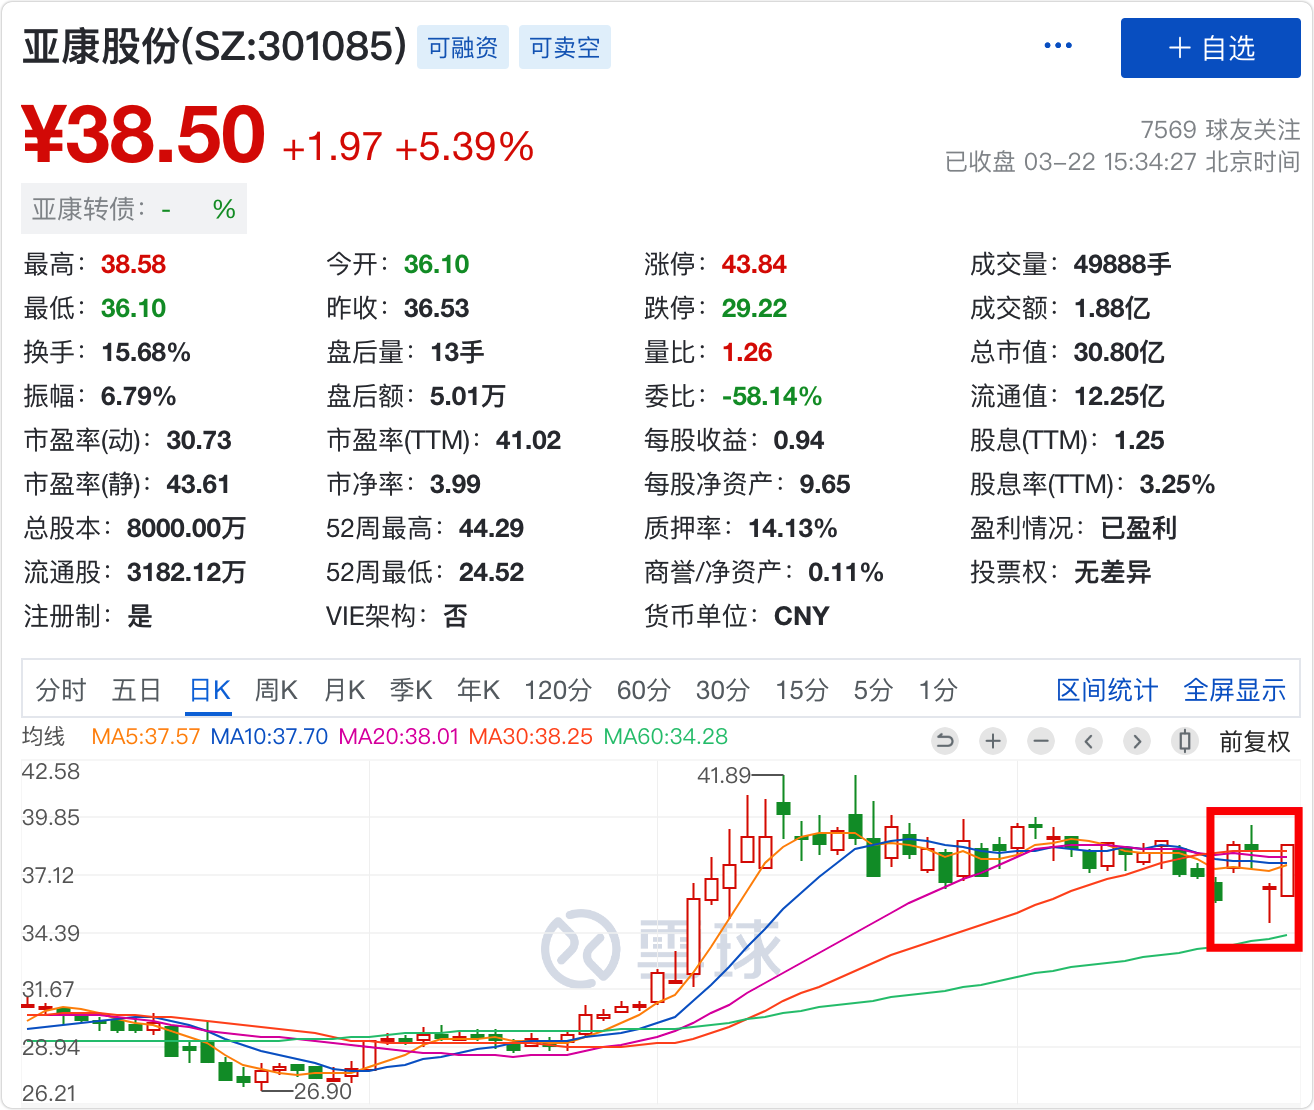Click the Xueqiu watermark logo on chart
1314x1110 pixels.
[x=660, y=947]
